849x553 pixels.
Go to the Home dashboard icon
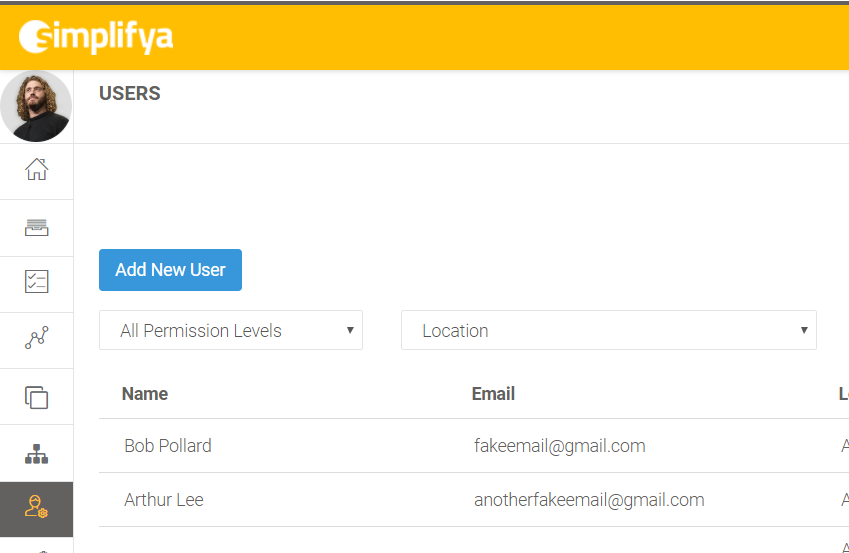pyautogui.click(x=36, y=170)
